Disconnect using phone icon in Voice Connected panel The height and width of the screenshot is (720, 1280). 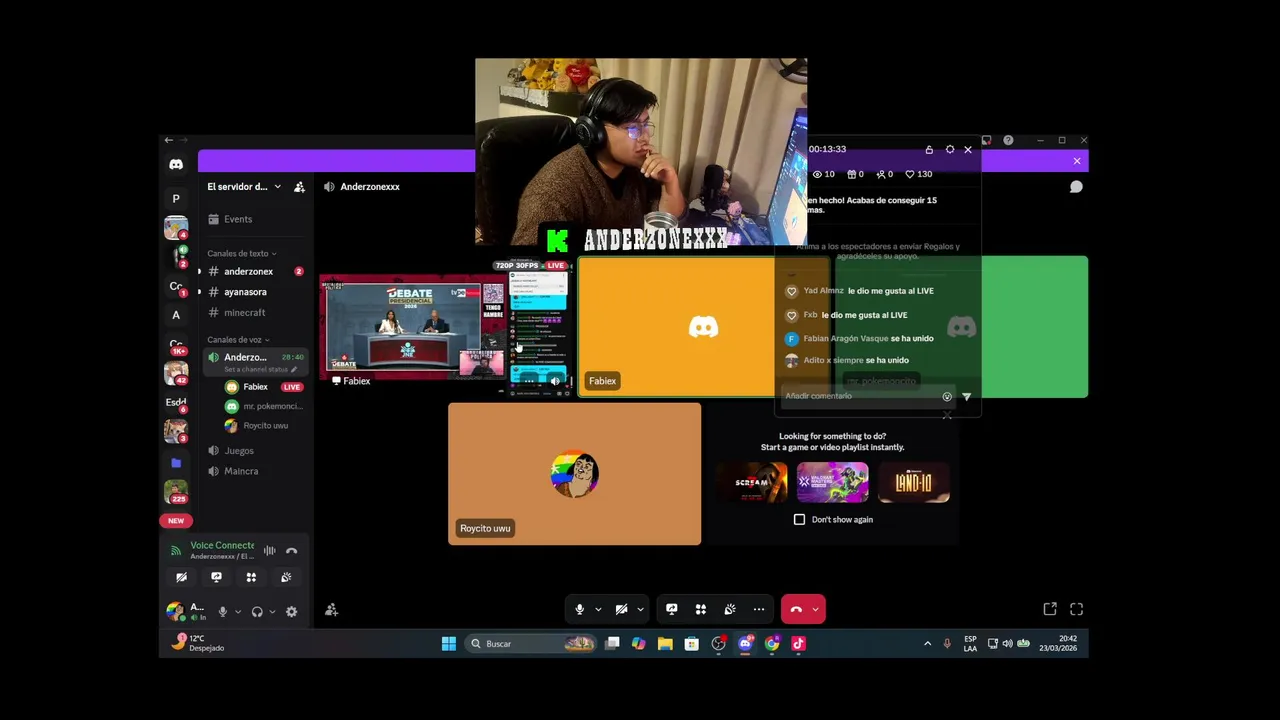291,551
